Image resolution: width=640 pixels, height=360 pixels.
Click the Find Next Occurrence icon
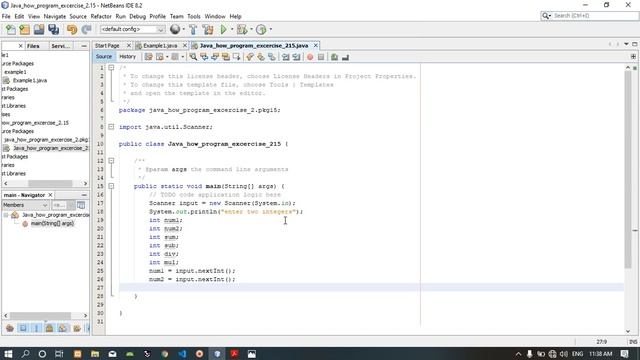[x=215, y=57]
